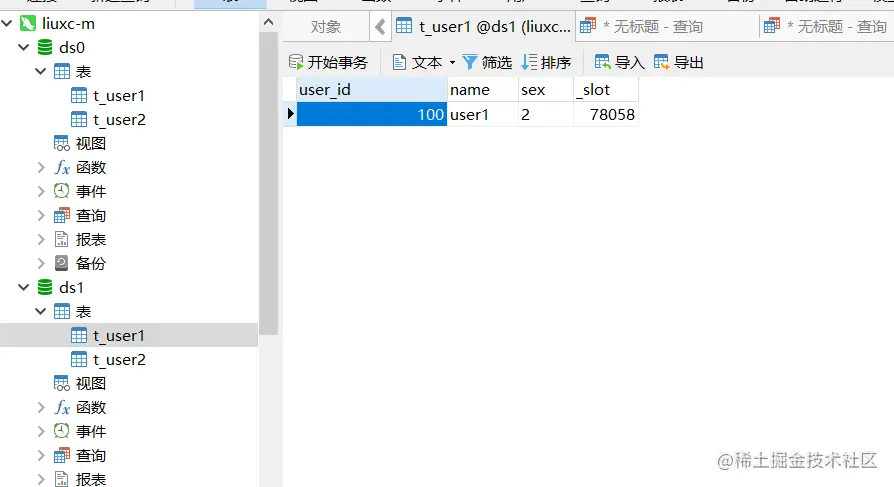The width and height of the screenshot is (894, 487).
Task: Select t_user1 under ds0
Action: tap(119, 96)
